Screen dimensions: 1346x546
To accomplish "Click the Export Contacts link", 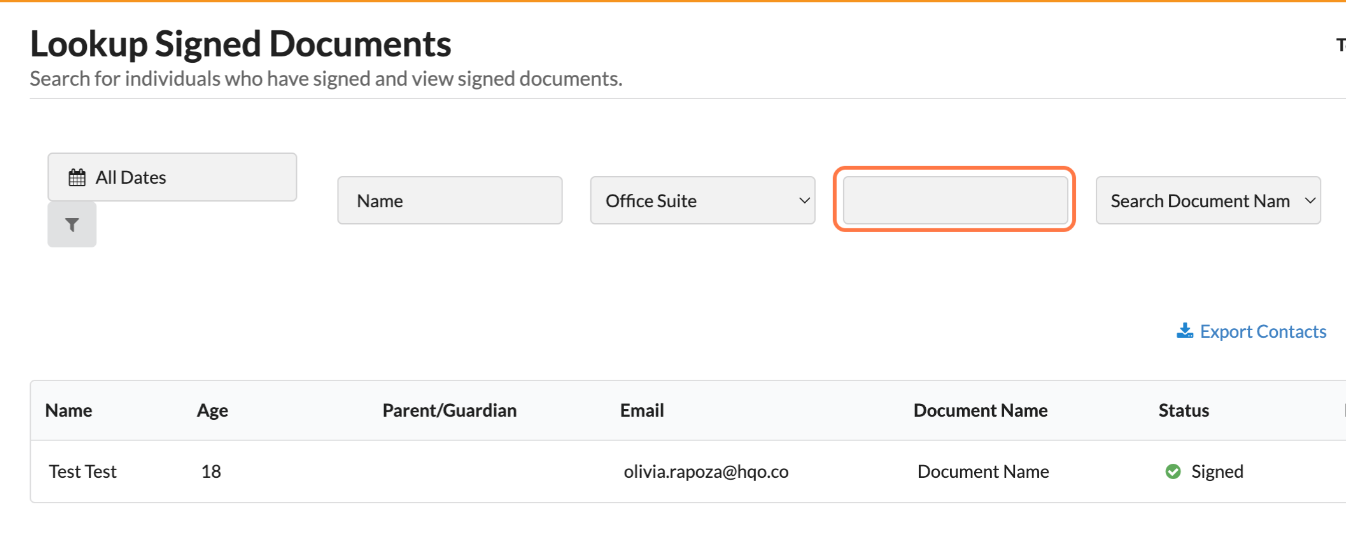I will tap(1262, 332).
